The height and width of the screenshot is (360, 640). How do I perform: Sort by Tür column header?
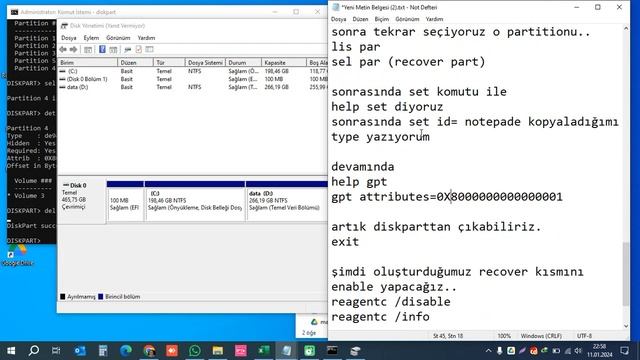(x=169, y=62)
